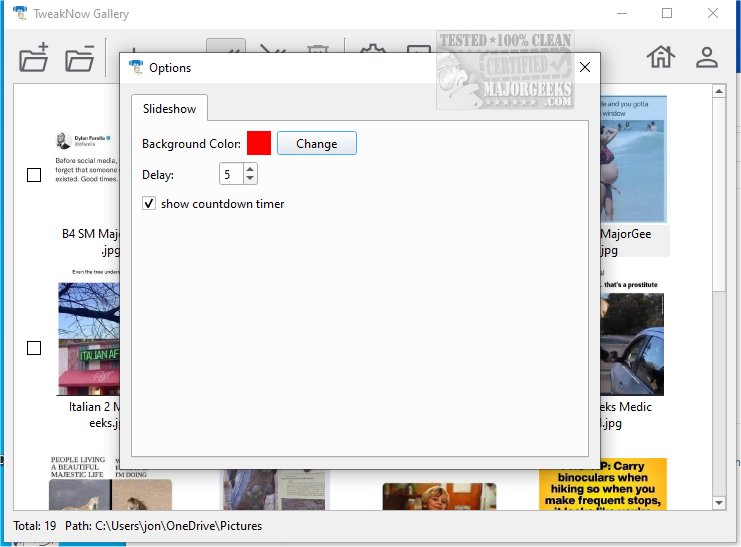
Task: Select the binoculars hiking tip thumbnail
Action: [x=603, y=484]
